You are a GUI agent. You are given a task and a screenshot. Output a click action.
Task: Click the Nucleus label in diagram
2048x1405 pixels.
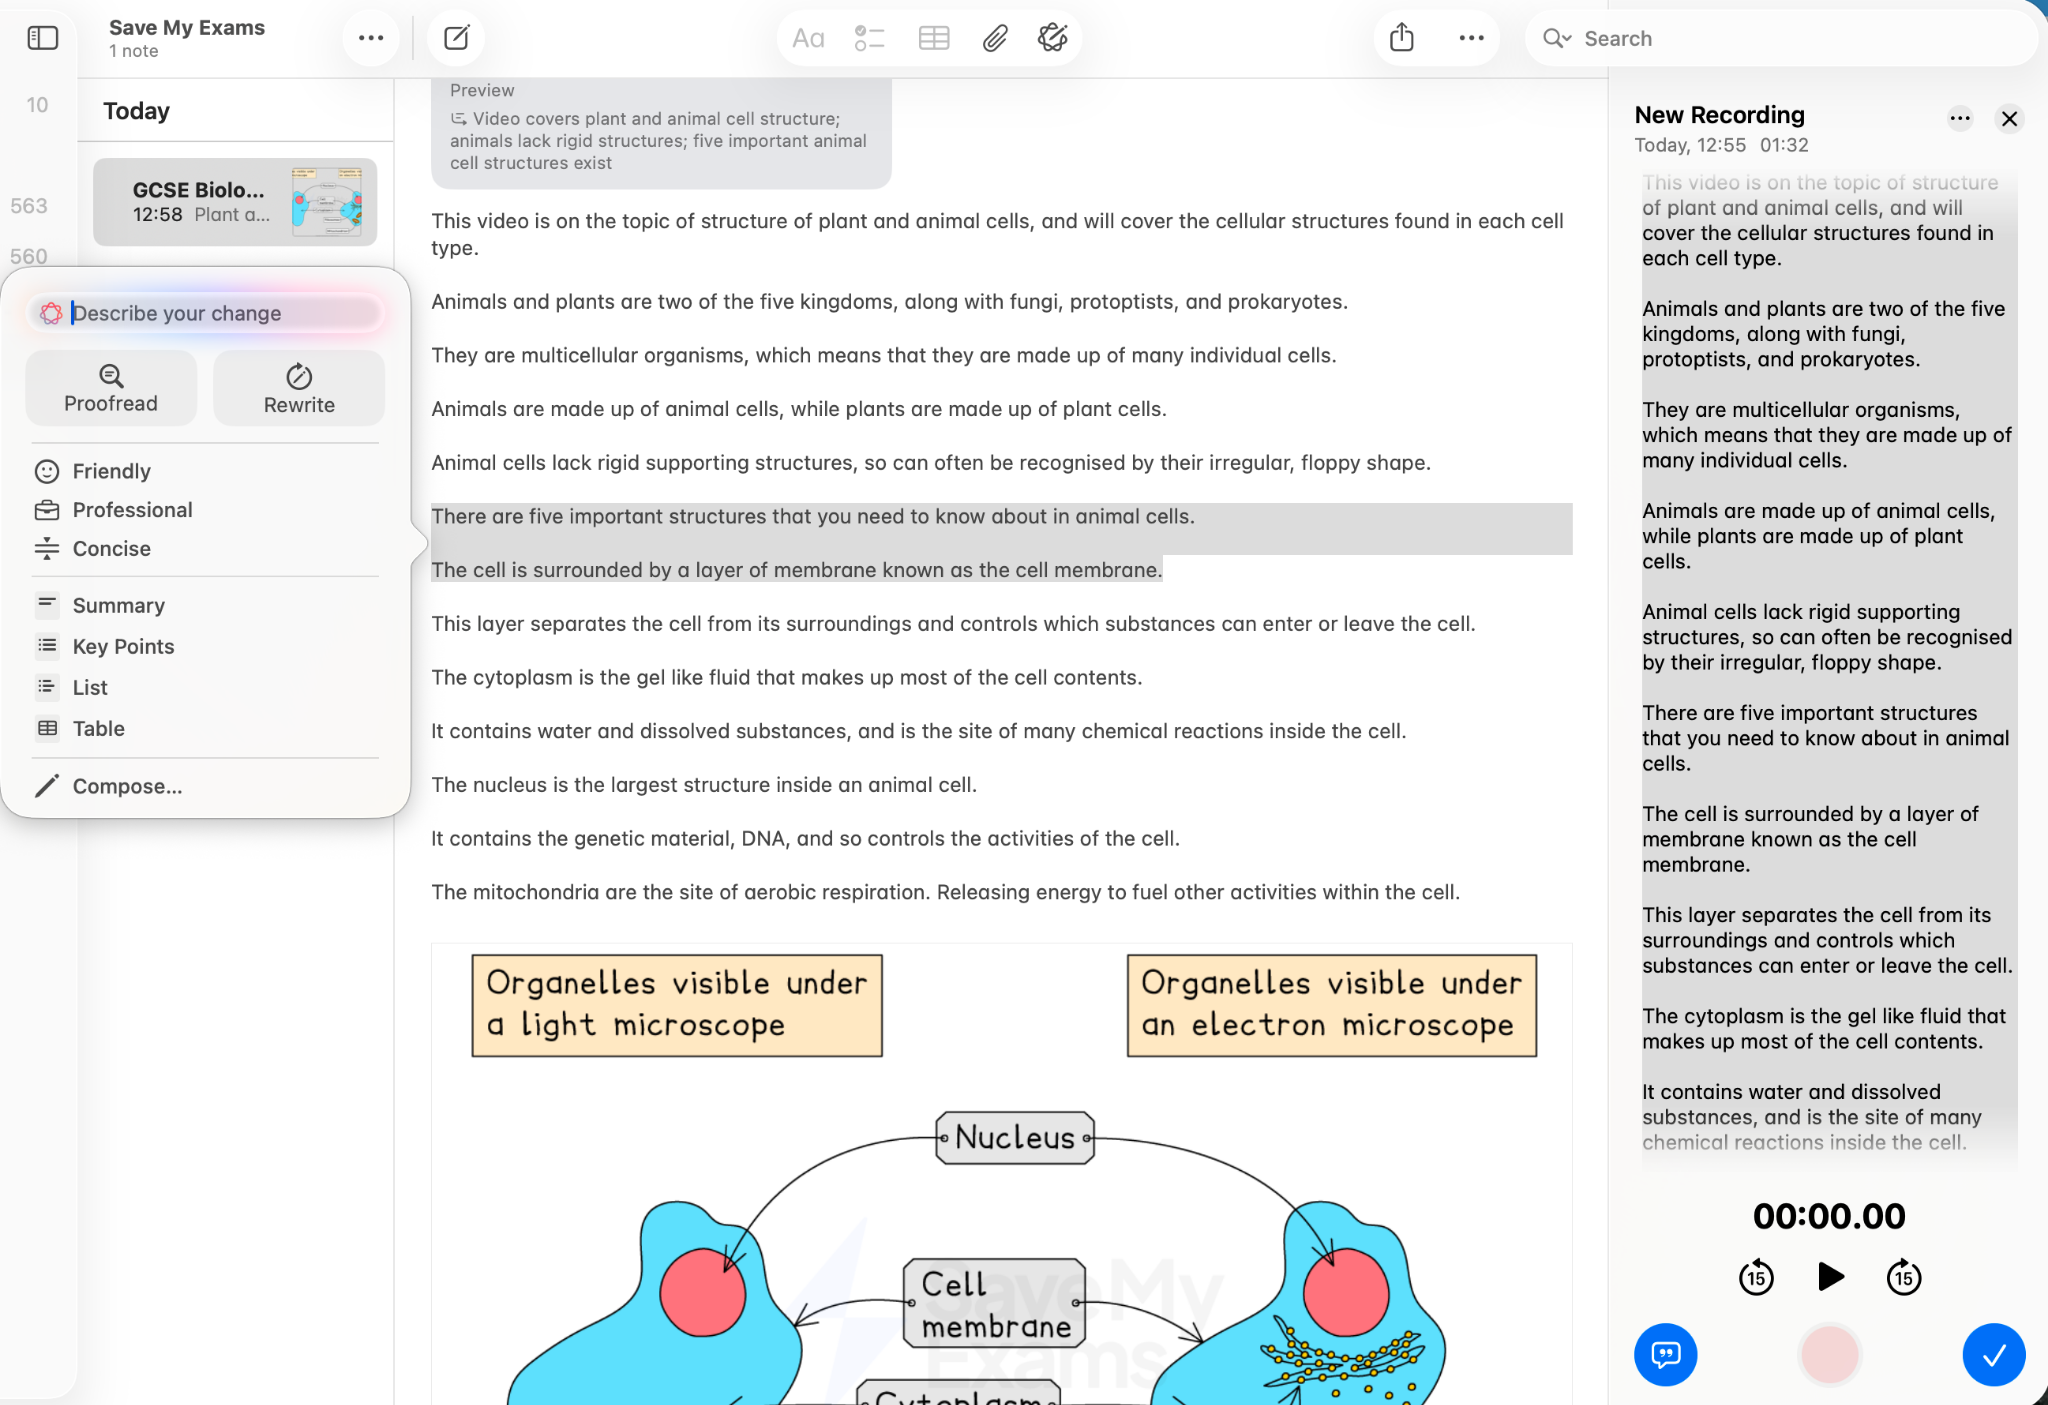1015,1137
